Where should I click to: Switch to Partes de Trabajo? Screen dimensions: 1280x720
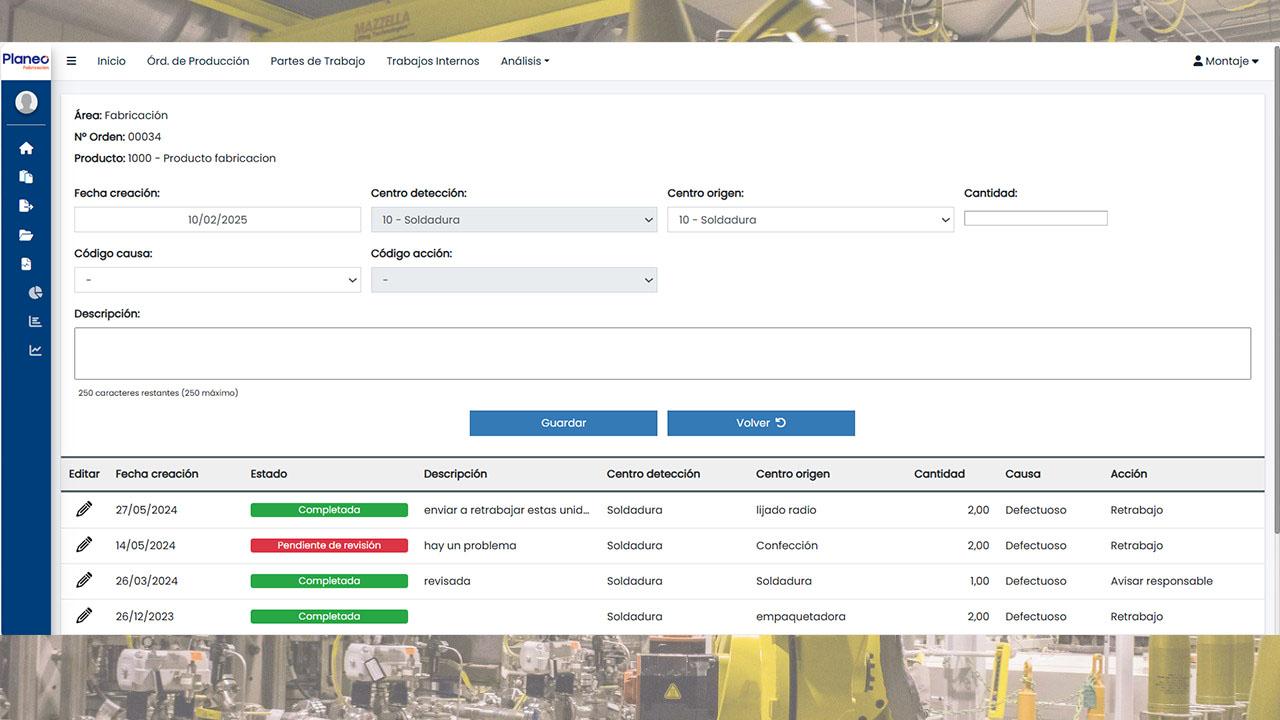click(x=317, y=60)
